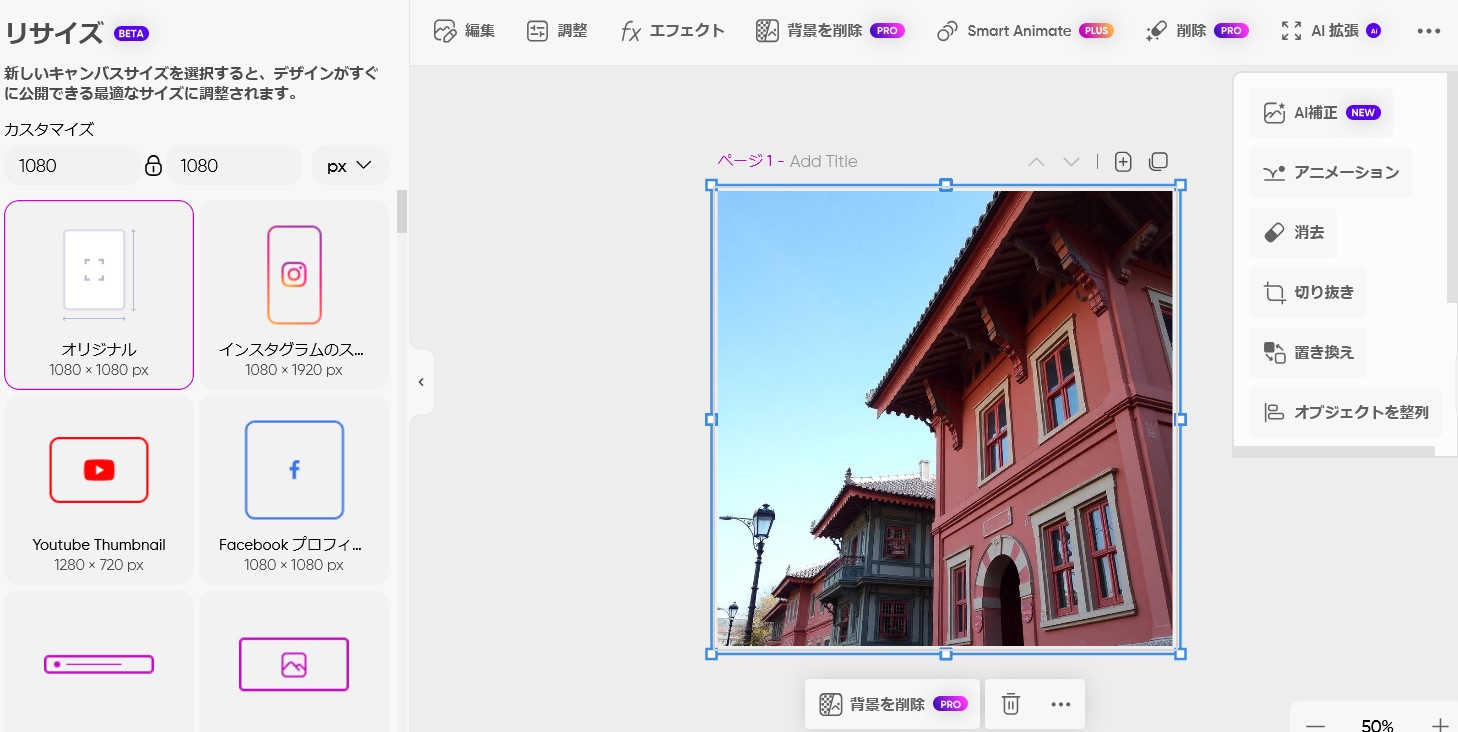Zoom out with the minus button
Image resolution: width=1458 pixels, height=732 pixels.
pos(1316,726)
